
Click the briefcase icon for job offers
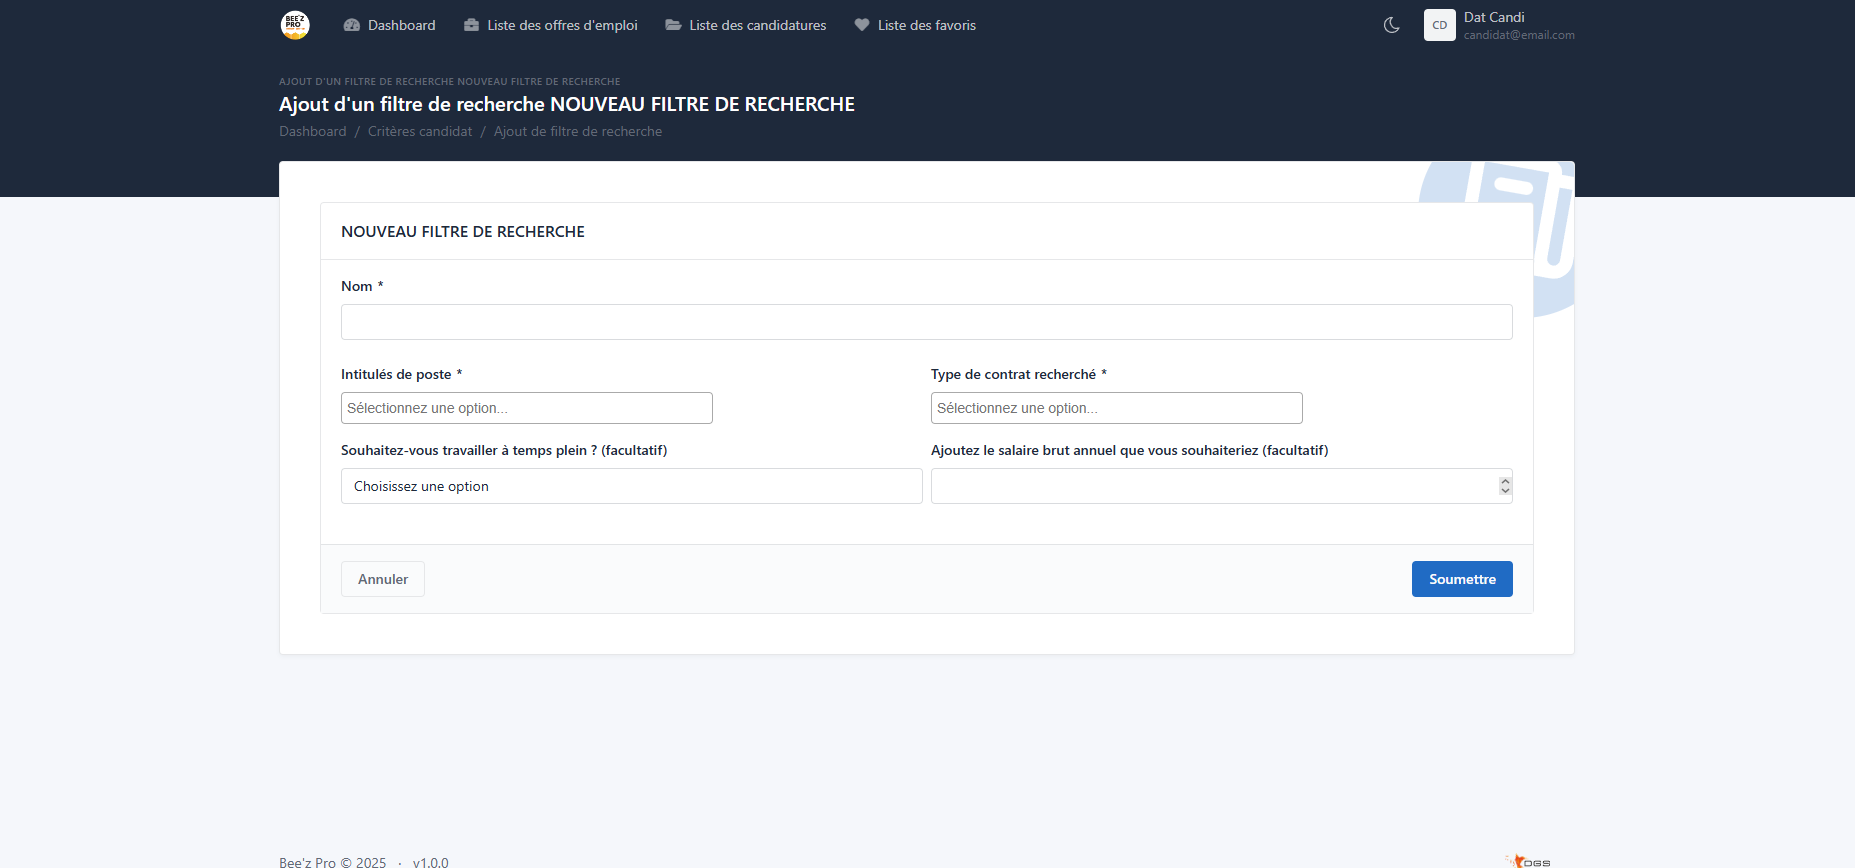click(471, 25)
